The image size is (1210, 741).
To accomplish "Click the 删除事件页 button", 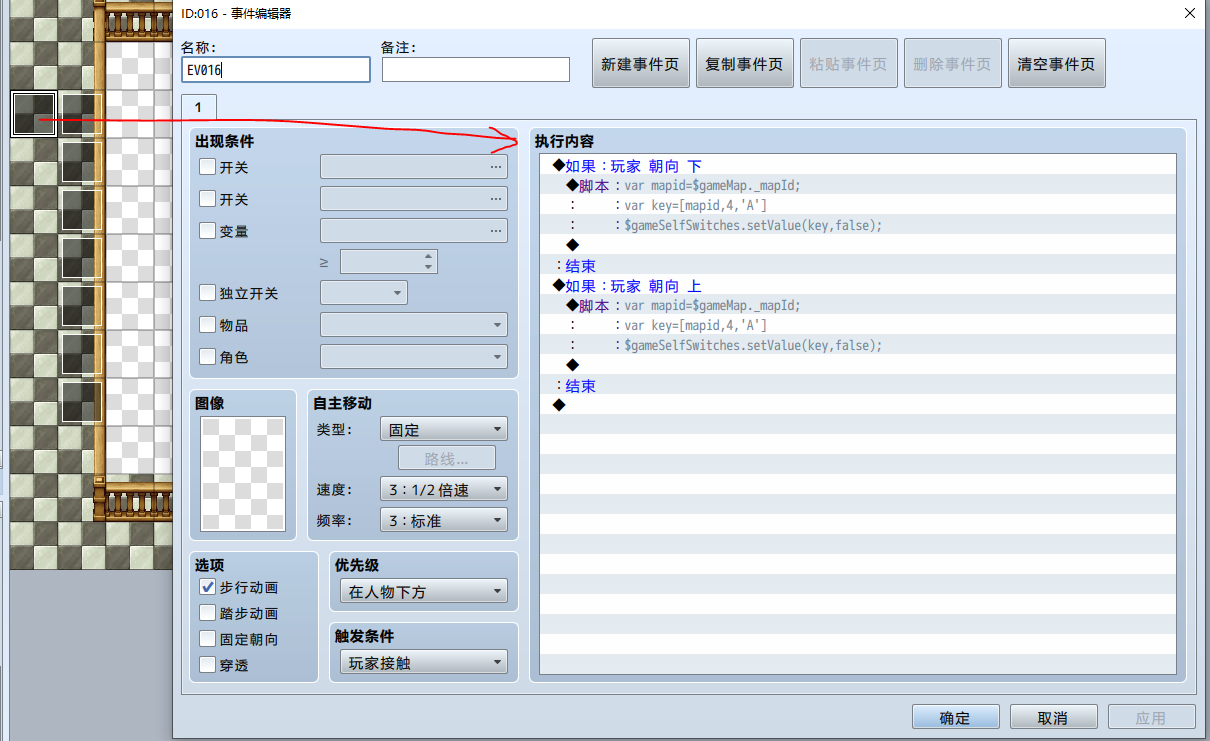I will coord(953,64).
